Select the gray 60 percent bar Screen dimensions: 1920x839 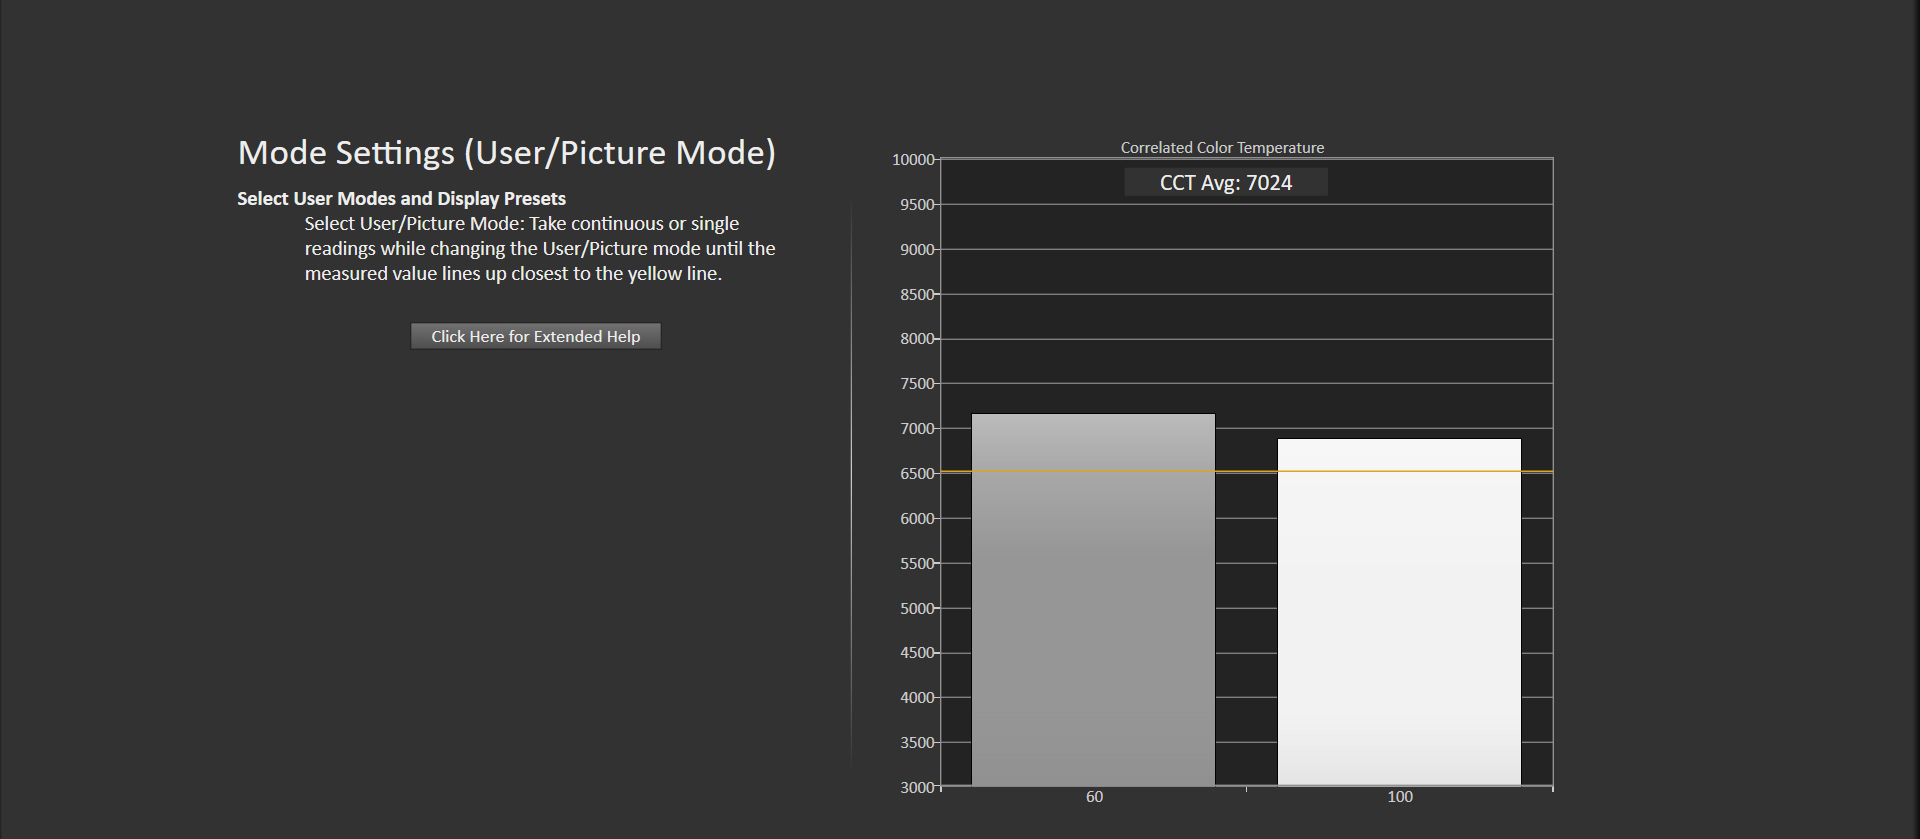tap(1093, 600)
